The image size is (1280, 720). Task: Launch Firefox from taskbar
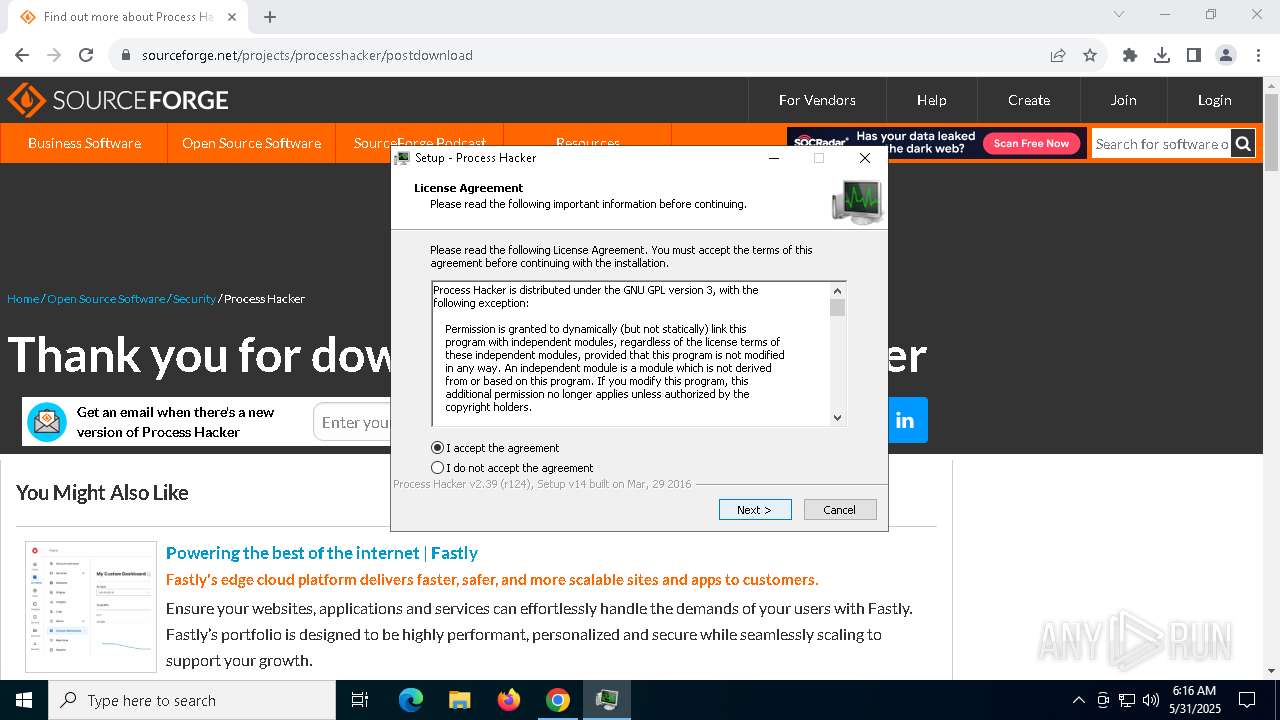[x=509, y=700]
